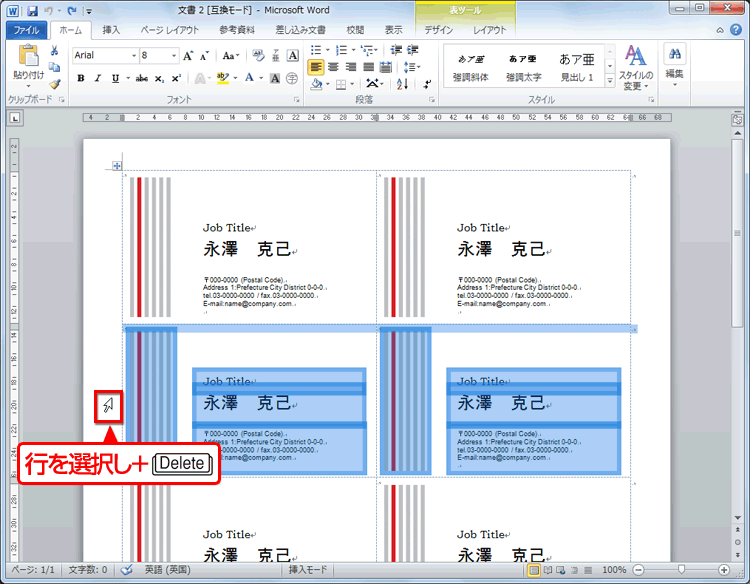The height and width of the screenshot is (584, 750).
Task: Apply subscript formatting
Action: (x=159, y=78)
